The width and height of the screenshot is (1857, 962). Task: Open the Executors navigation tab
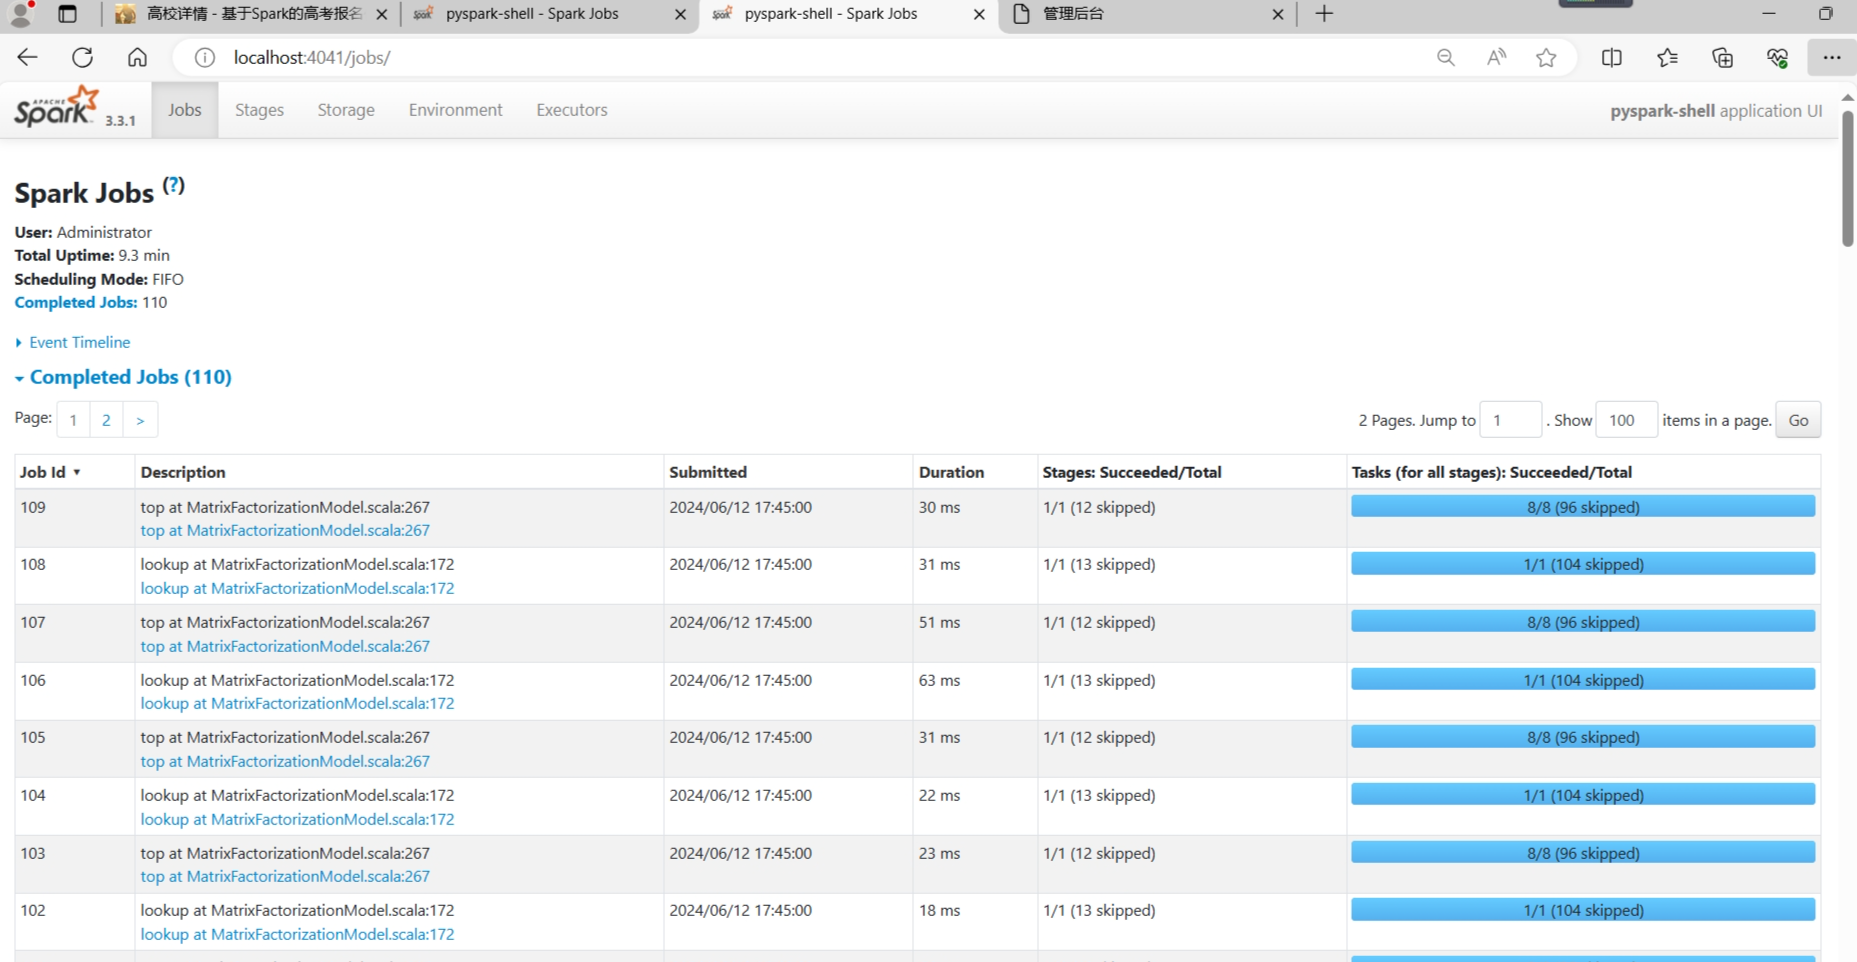pos(572,110)
